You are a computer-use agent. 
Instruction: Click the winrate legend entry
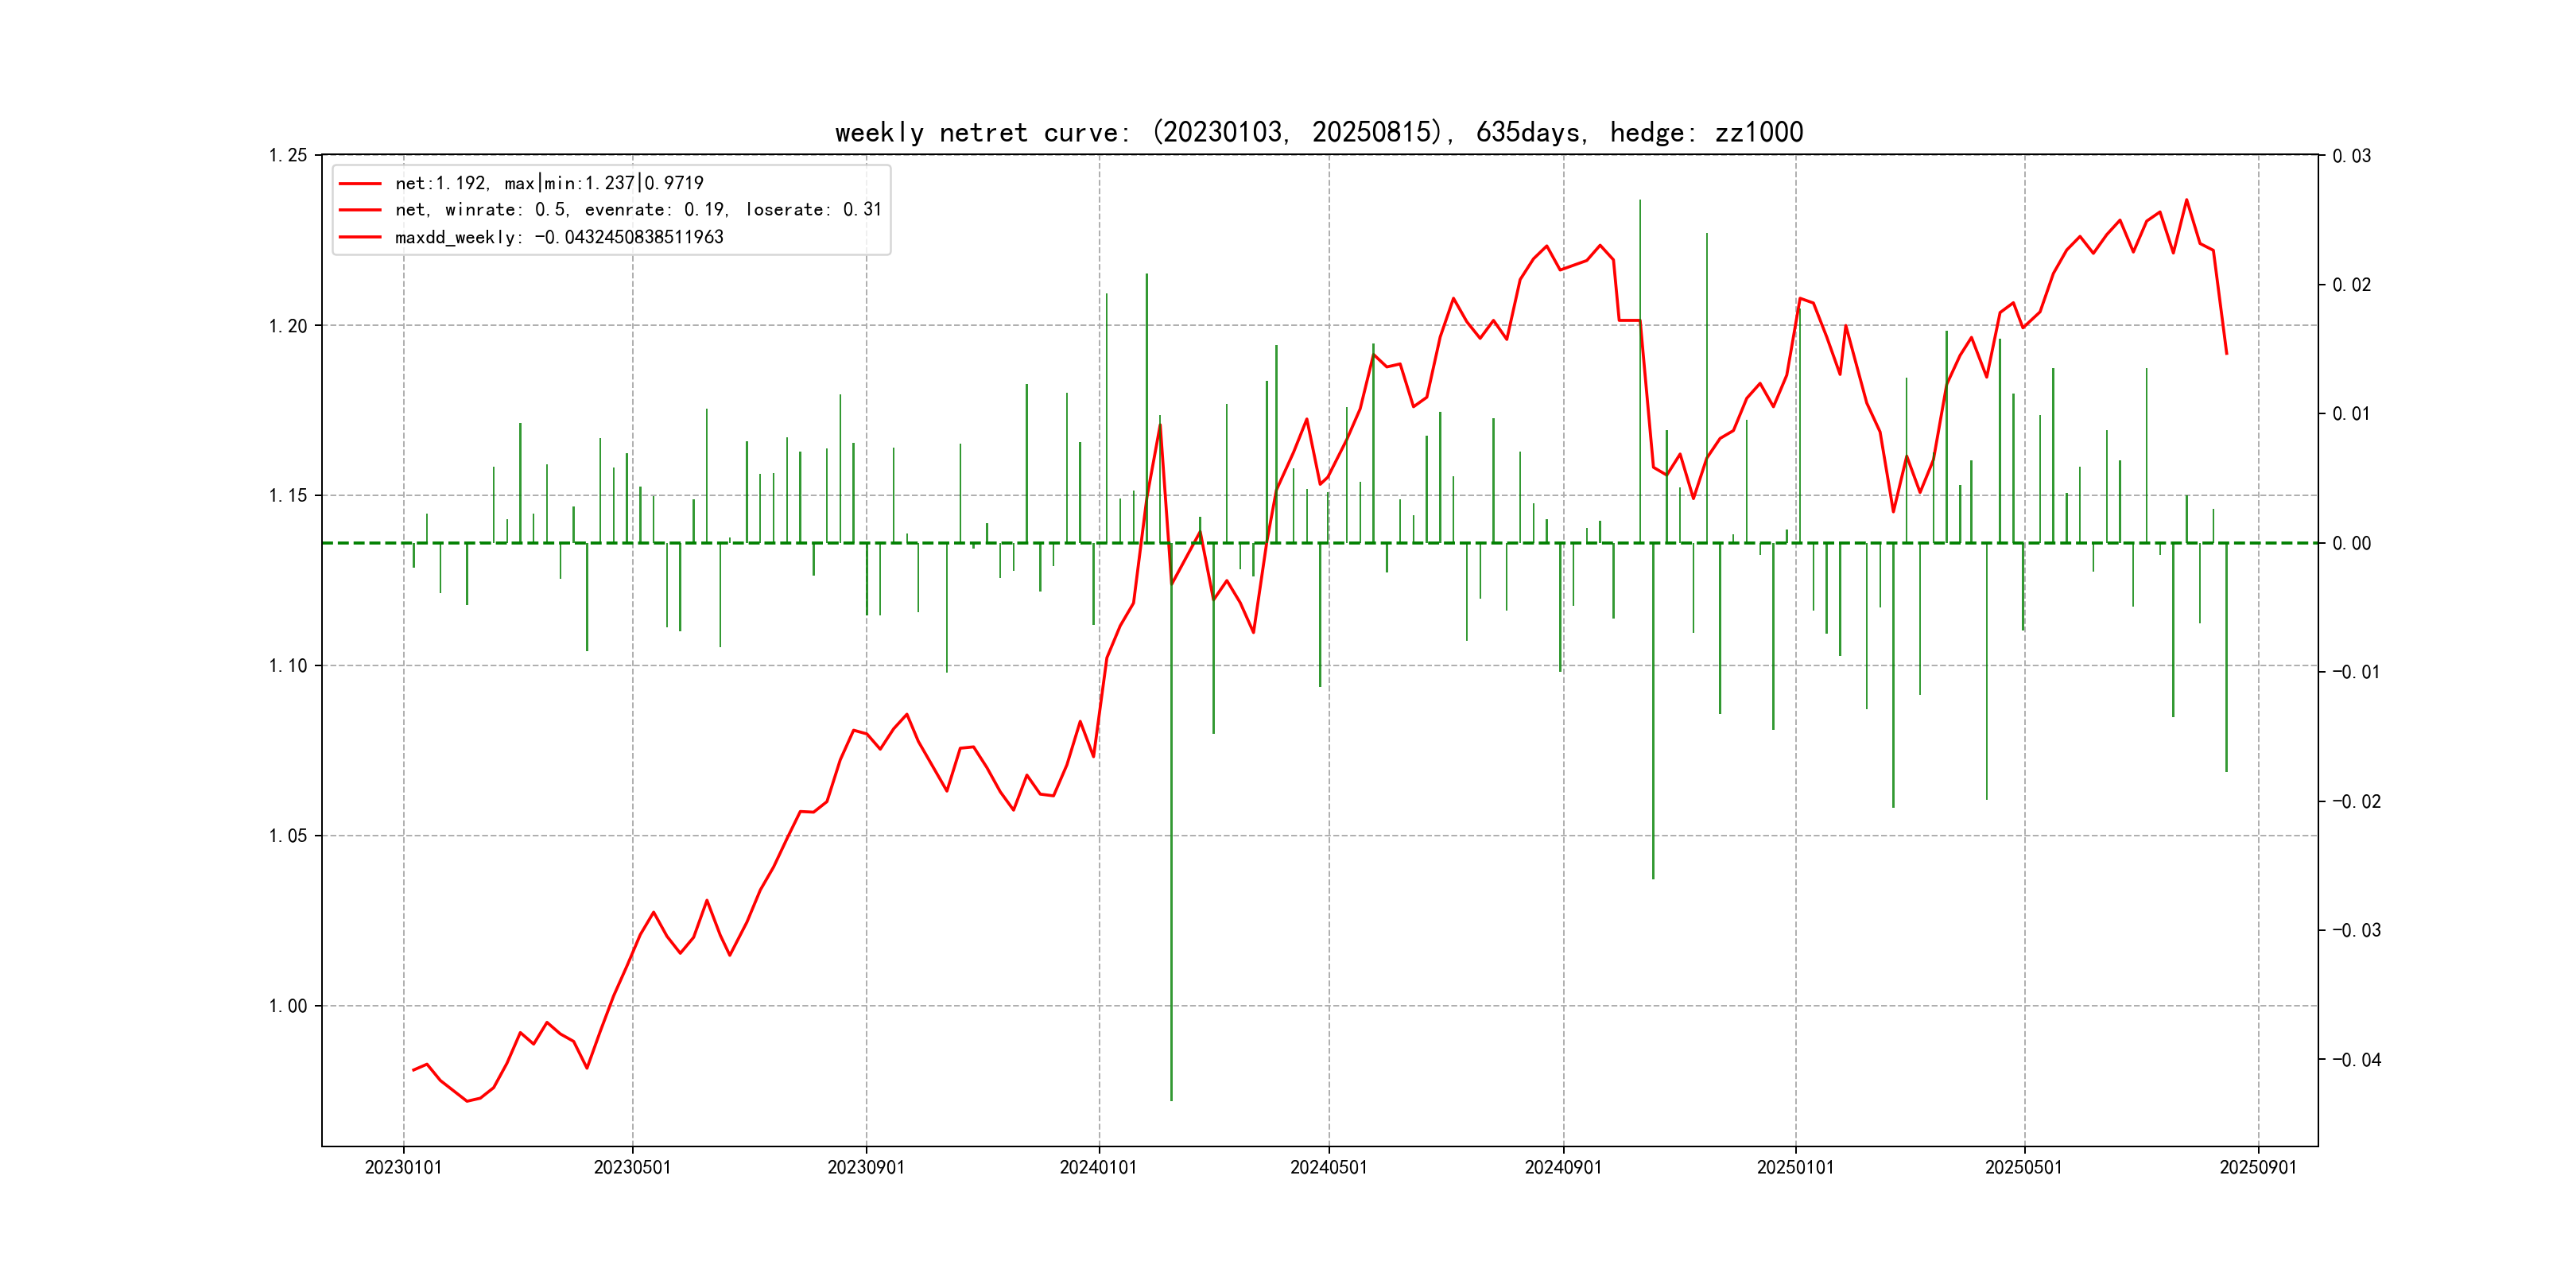[638, 210]
